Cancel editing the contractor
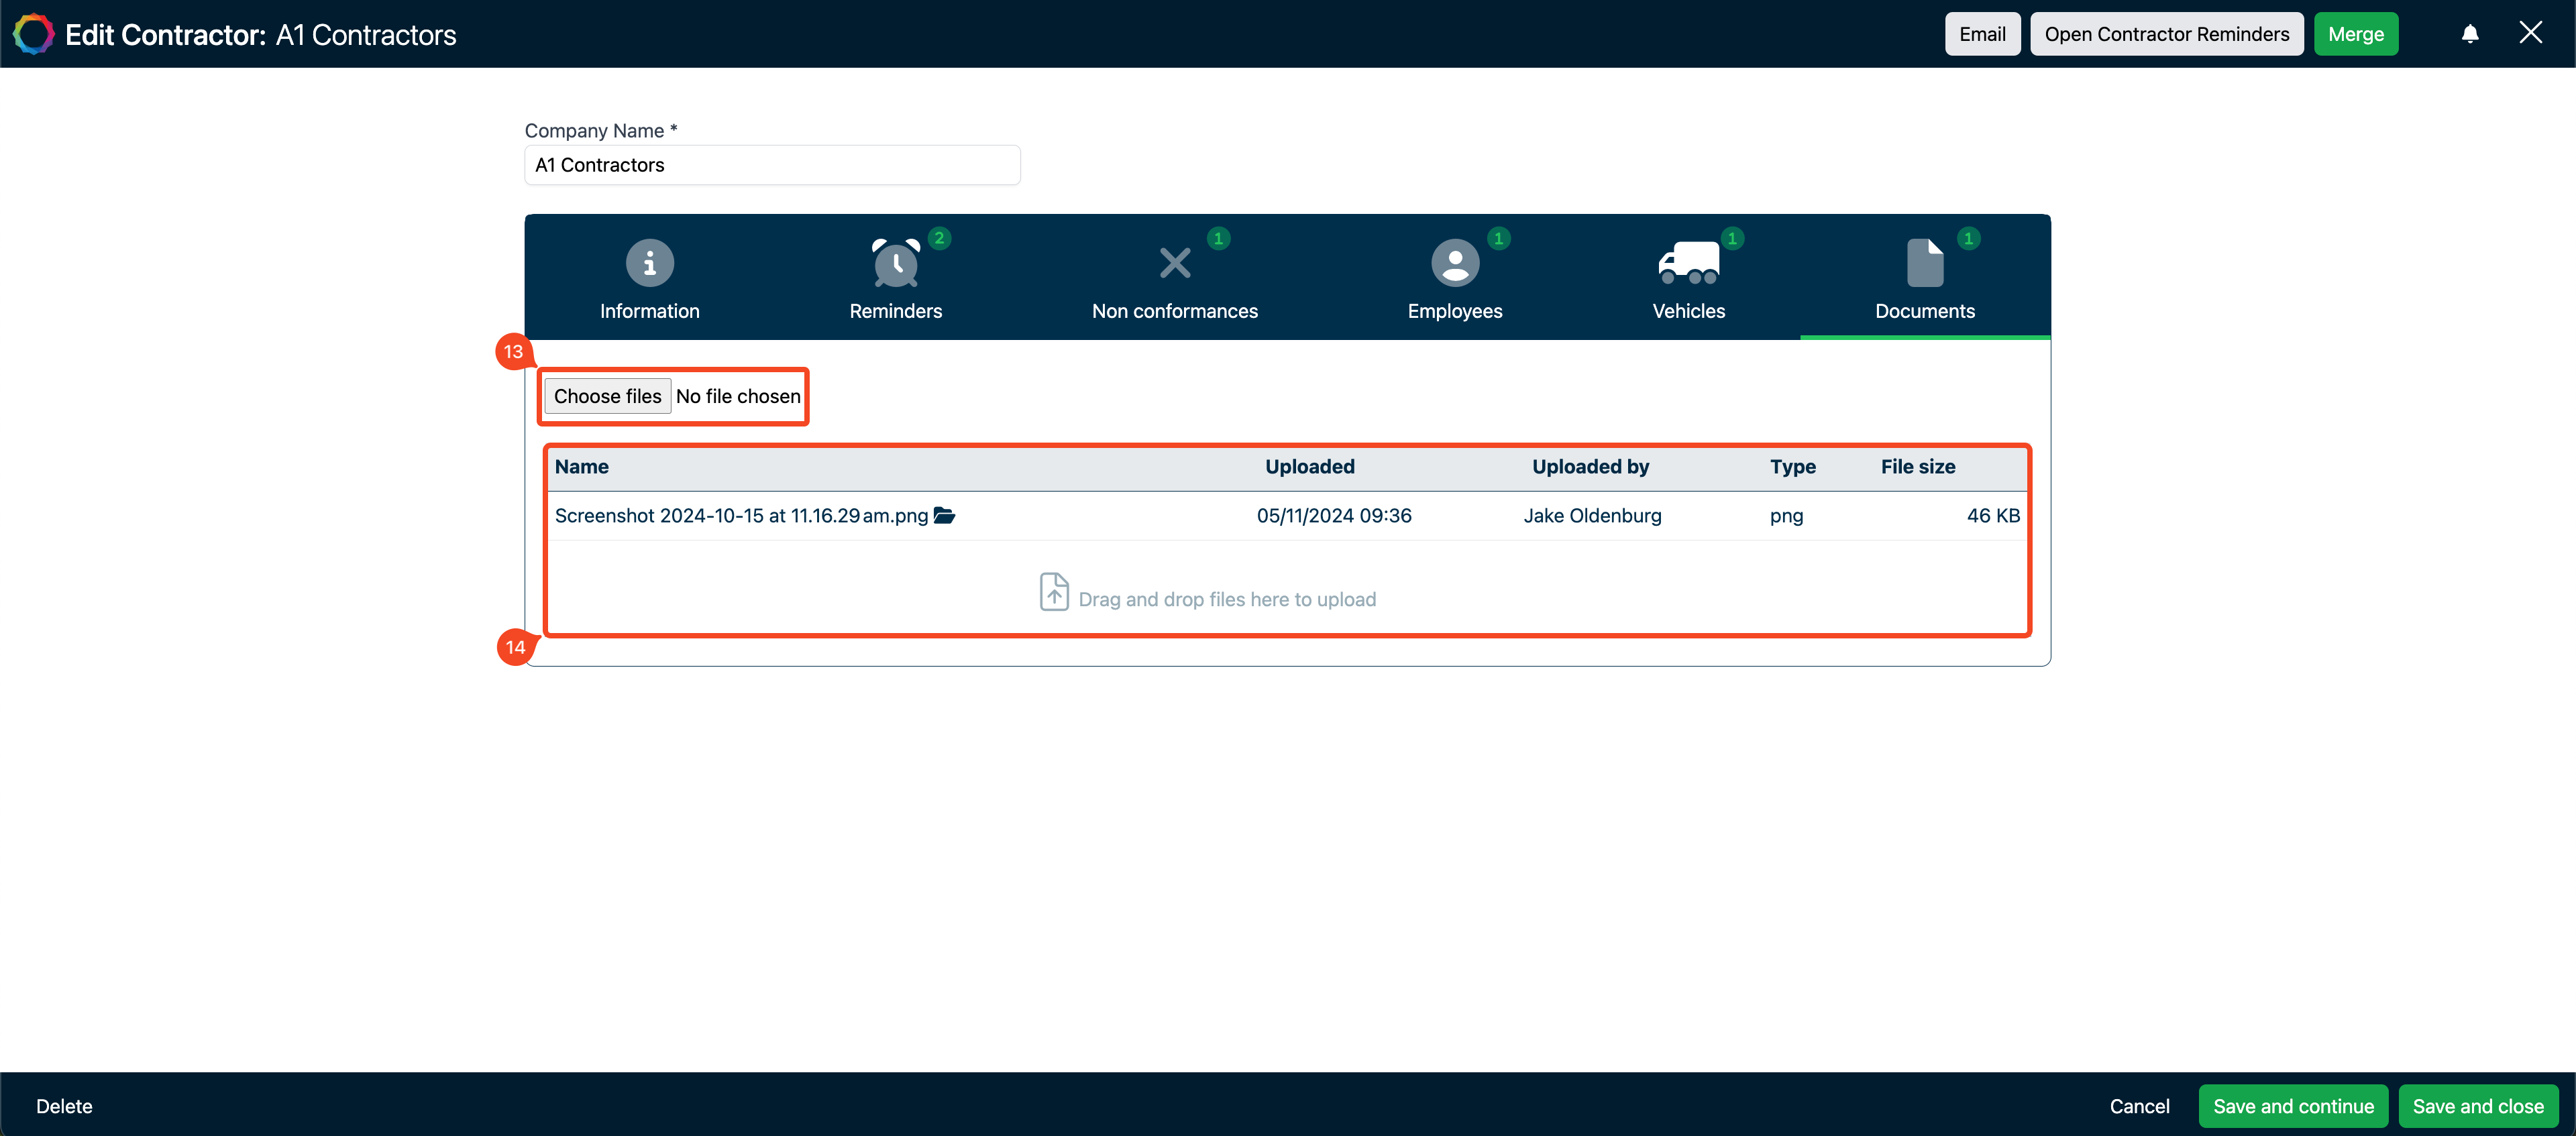The height and width of the screenshot is (1136, 2576). click(x=2139, y=1106)
